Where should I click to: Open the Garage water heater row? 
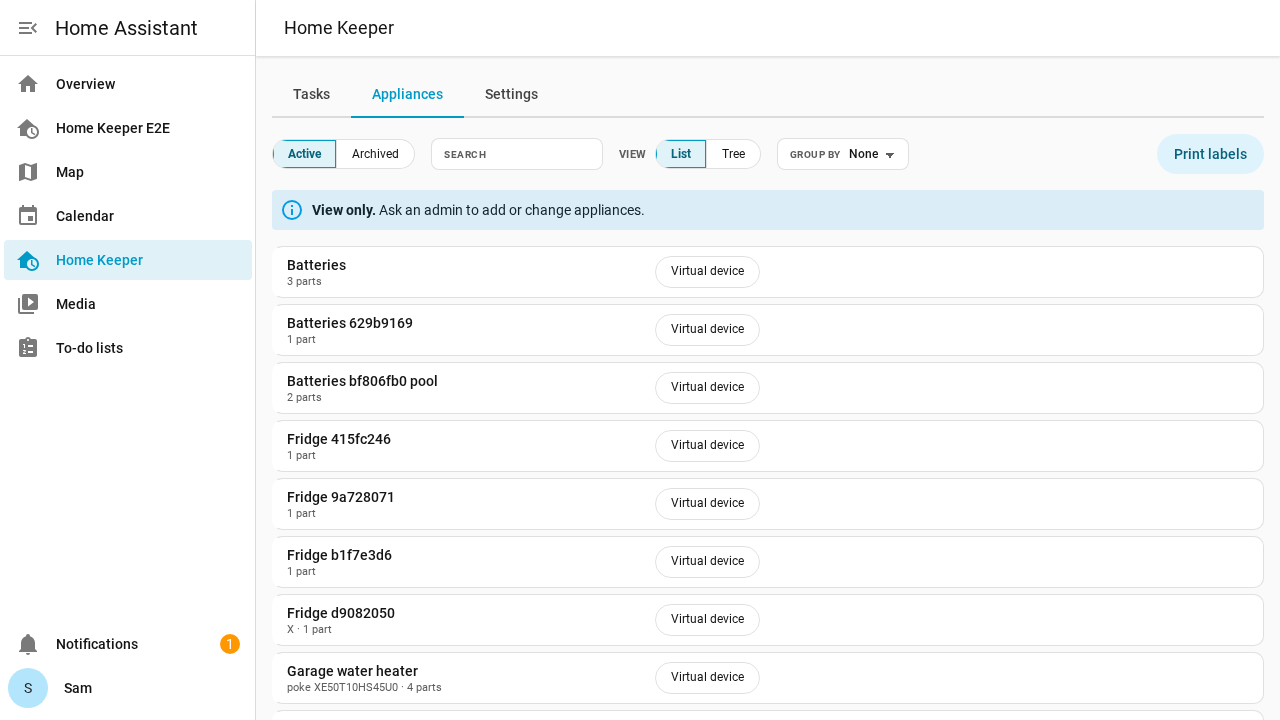coord(768,678)
